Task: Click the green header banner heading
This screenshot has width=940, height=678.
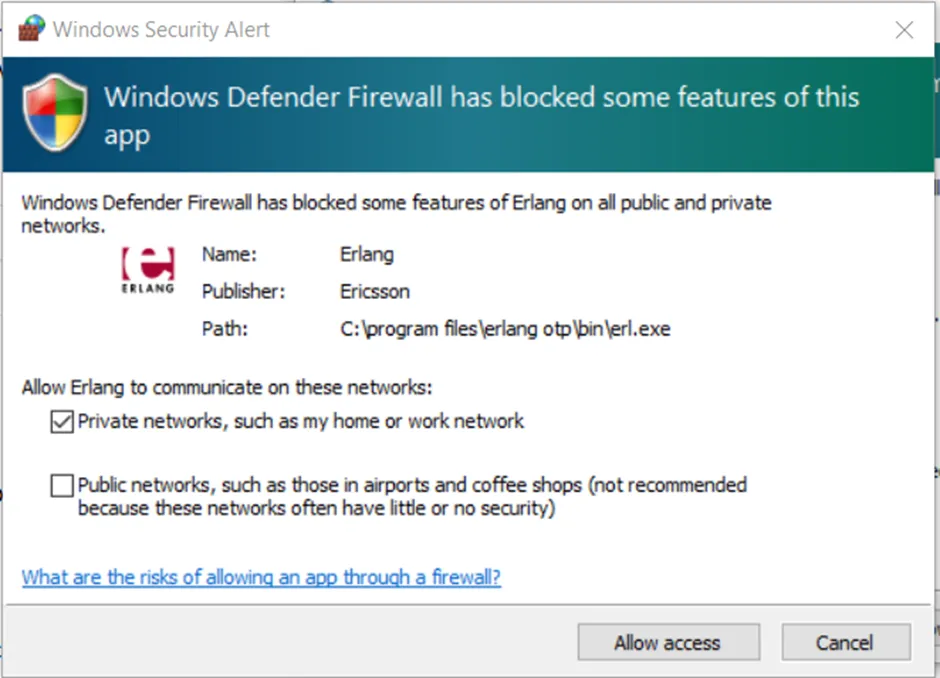Action: (481, 115)
